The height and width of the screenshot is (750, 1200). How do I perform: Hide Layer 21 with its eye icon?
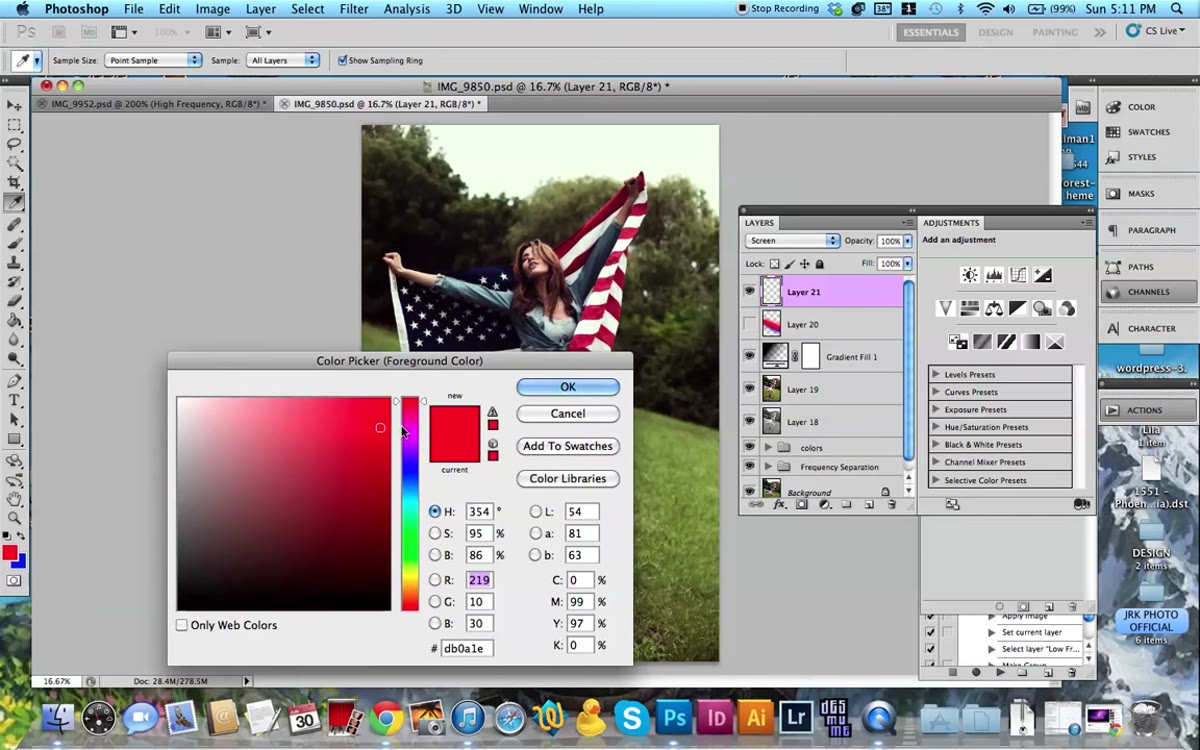coord(749,292)
